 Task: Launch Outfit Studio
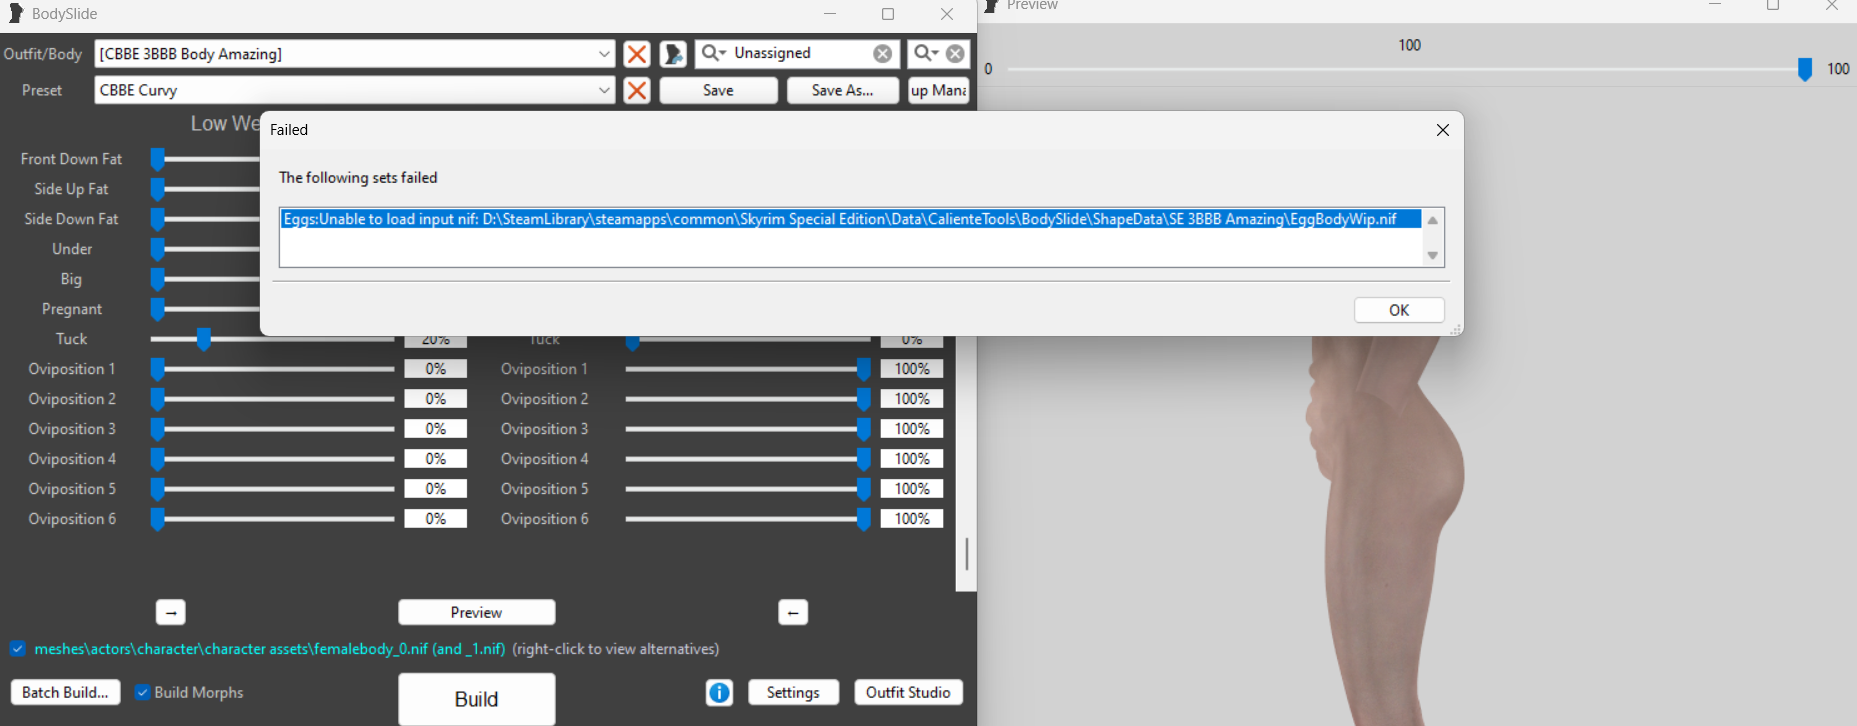908,692
